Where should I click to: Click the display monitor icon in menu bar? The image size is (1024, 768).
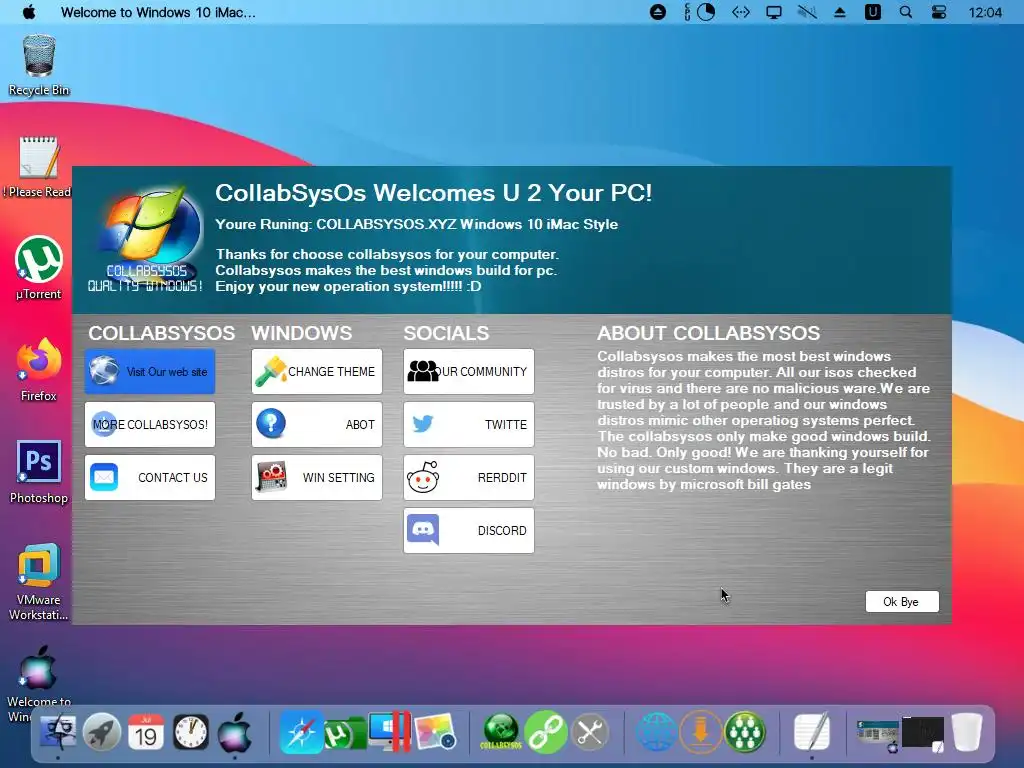774,12
